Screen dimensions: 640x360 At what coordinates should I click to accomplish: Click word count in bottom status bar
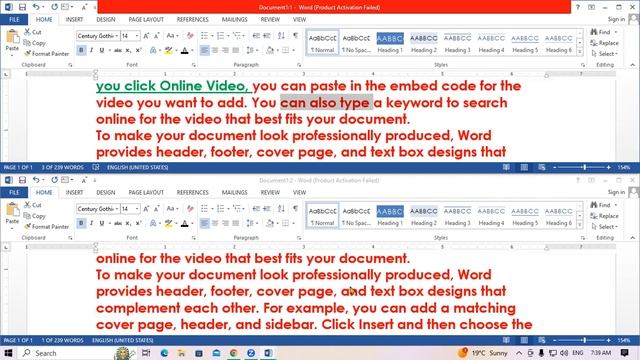[x=62, y=340]
